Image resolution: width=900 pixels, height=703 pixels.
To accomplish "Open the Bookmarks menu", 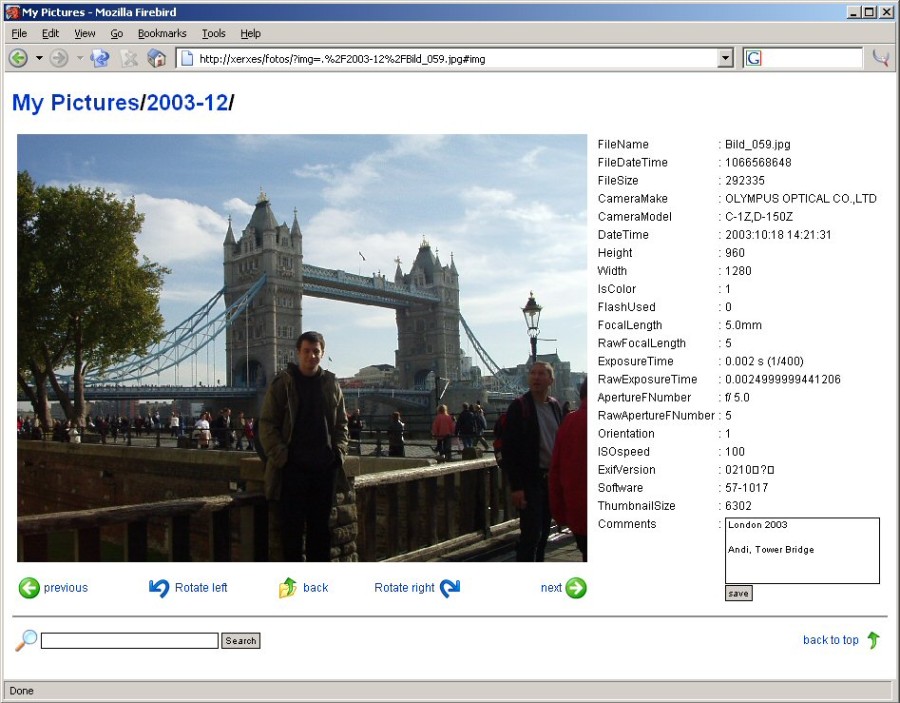I will [x=162, y=33].
